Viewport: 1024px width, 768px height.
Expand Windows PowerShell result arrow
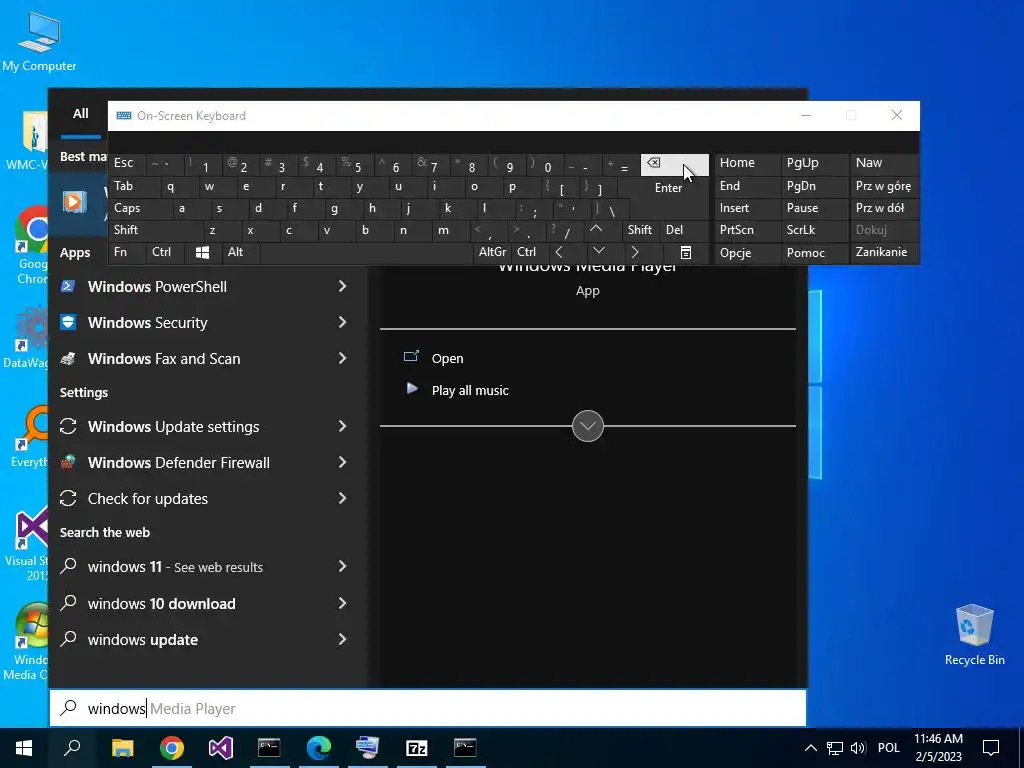tap(342, 286)
